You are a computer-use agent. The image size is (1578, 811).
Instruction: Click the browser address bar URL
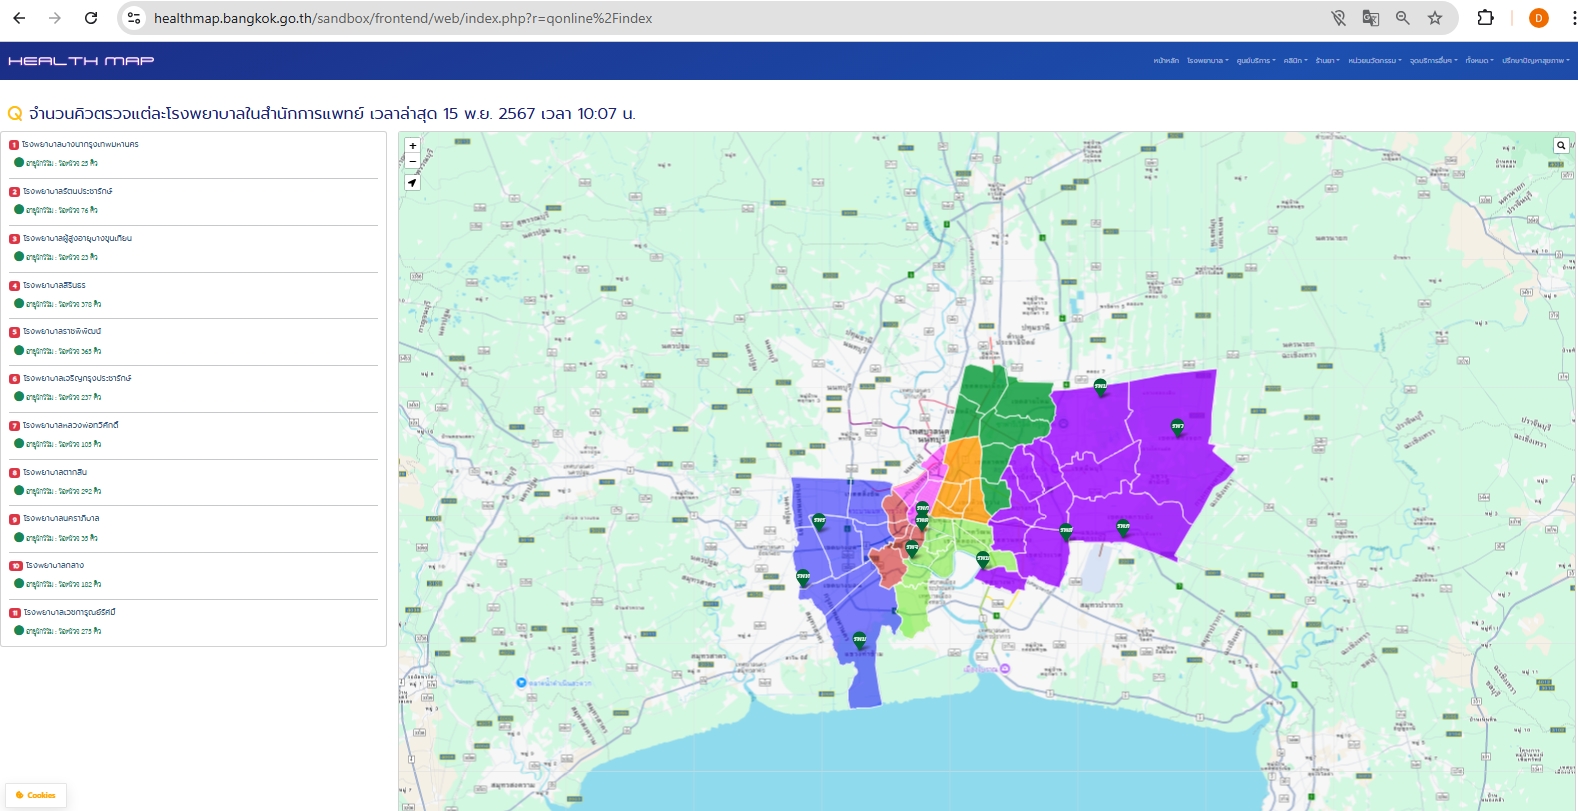tap(402, 18)
